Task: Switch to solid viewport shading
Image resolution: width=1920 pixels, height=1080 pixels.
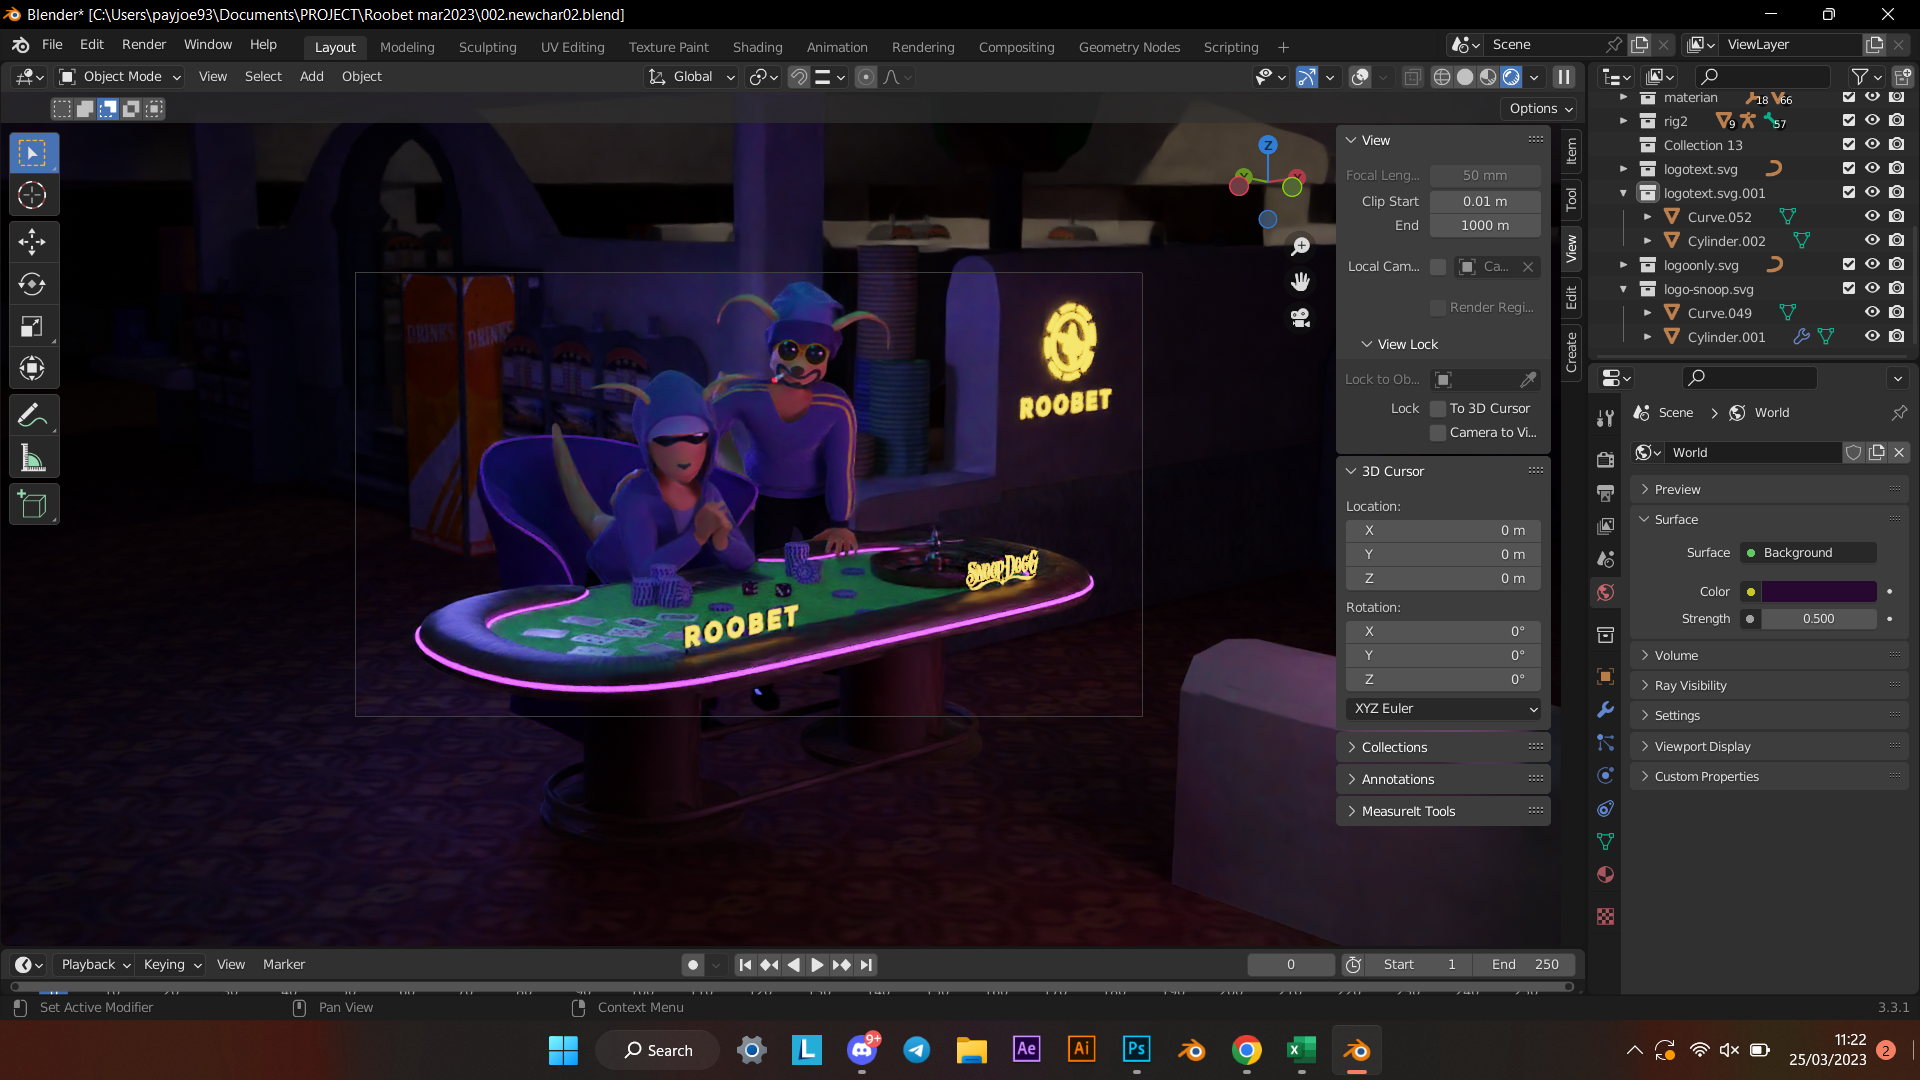Action: [1465, 77]
